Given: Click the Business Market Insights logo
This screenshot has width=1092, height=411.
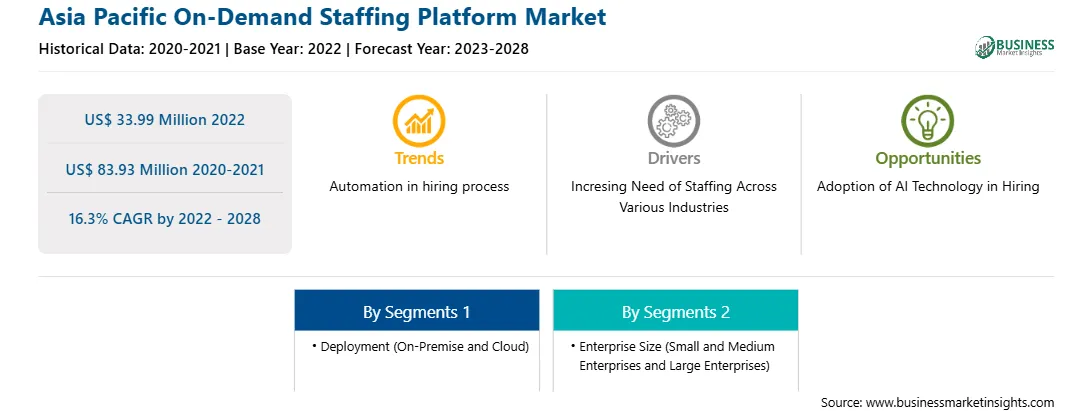Looking at the screenshot, I should point(1015,47).
